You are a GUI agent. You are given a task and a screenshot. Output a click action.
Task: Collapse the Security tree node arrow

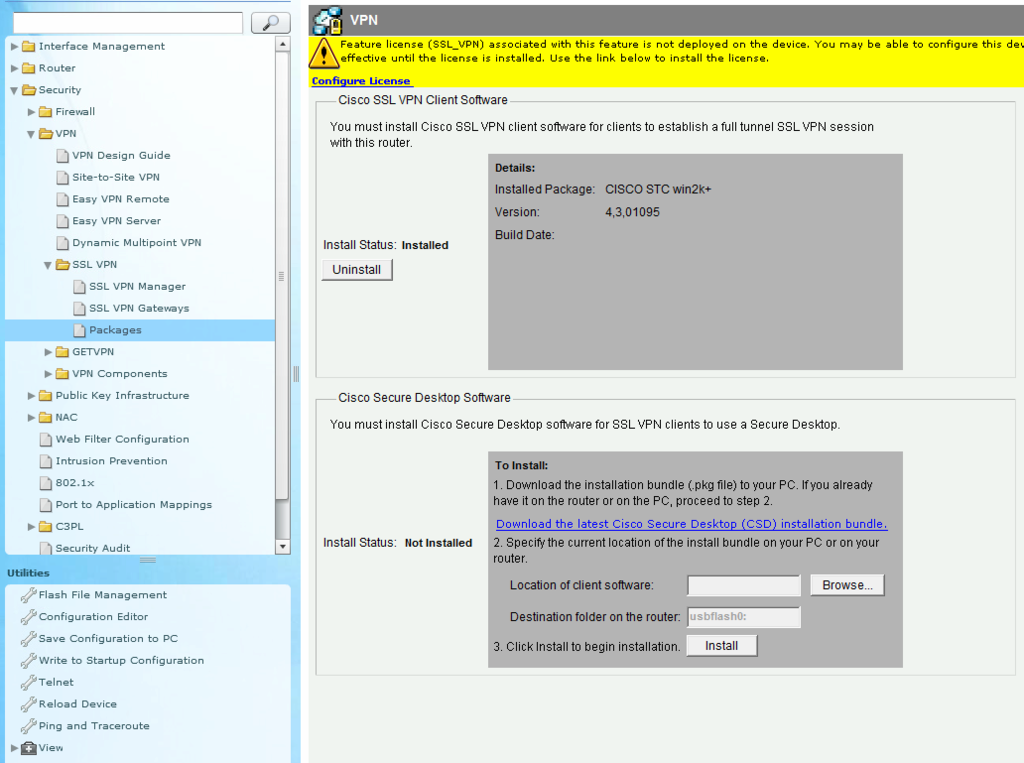(14, 90)
